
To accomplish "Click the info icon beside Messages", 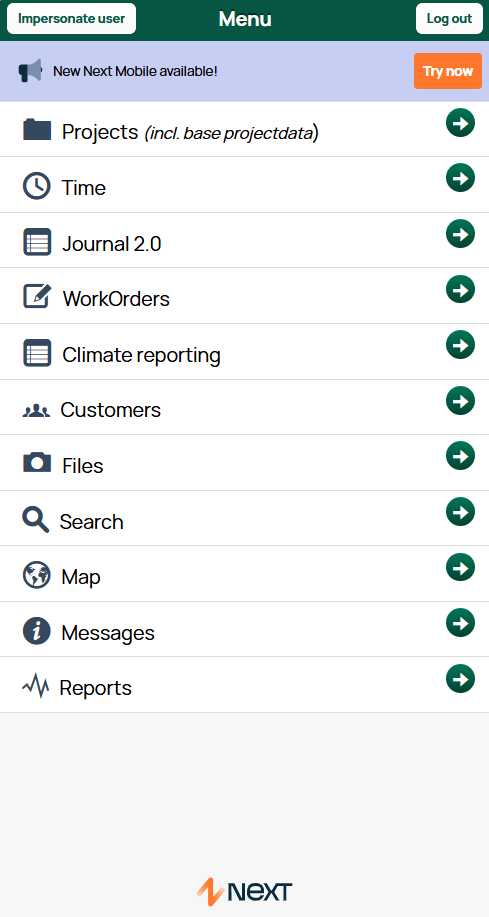I will 37,631.
